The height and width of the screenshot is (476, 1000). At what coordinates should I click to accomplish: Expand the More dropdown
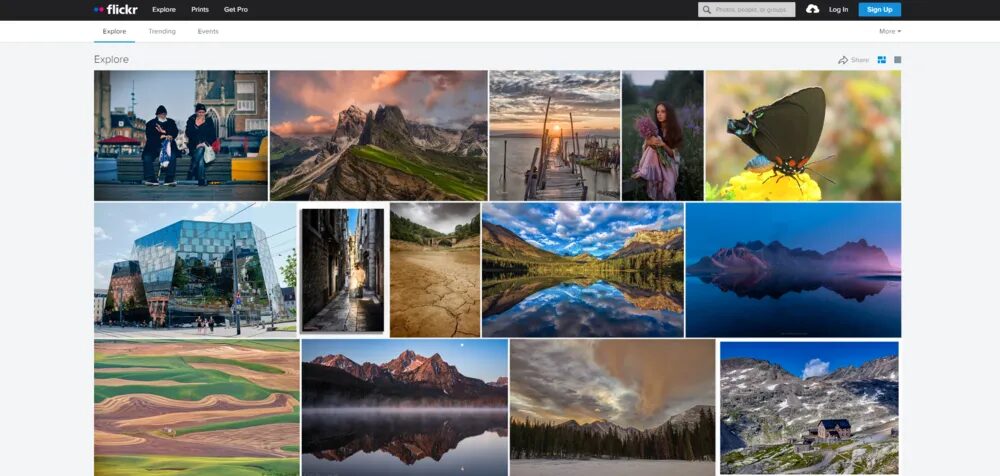[x=890, y=31]
